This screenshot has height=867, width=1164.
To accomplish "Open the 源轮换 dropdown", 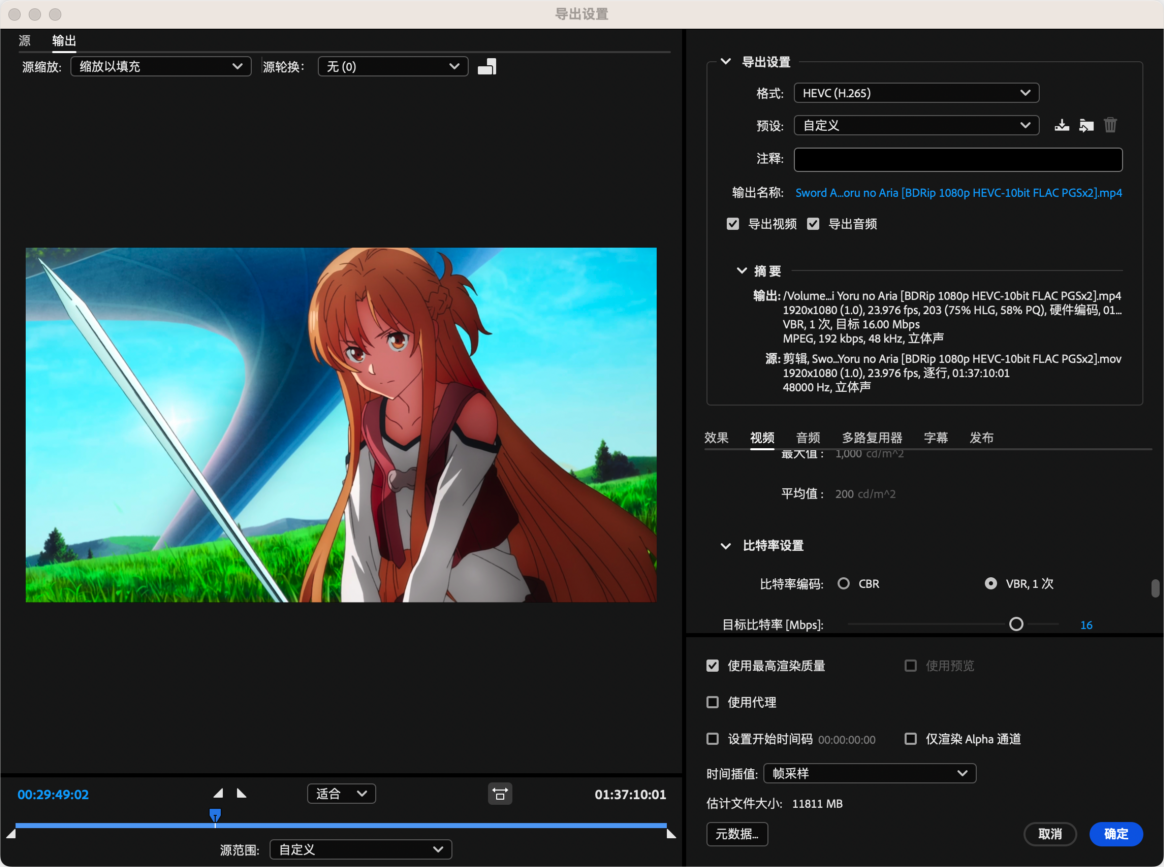I will click(x=393, y=67).
